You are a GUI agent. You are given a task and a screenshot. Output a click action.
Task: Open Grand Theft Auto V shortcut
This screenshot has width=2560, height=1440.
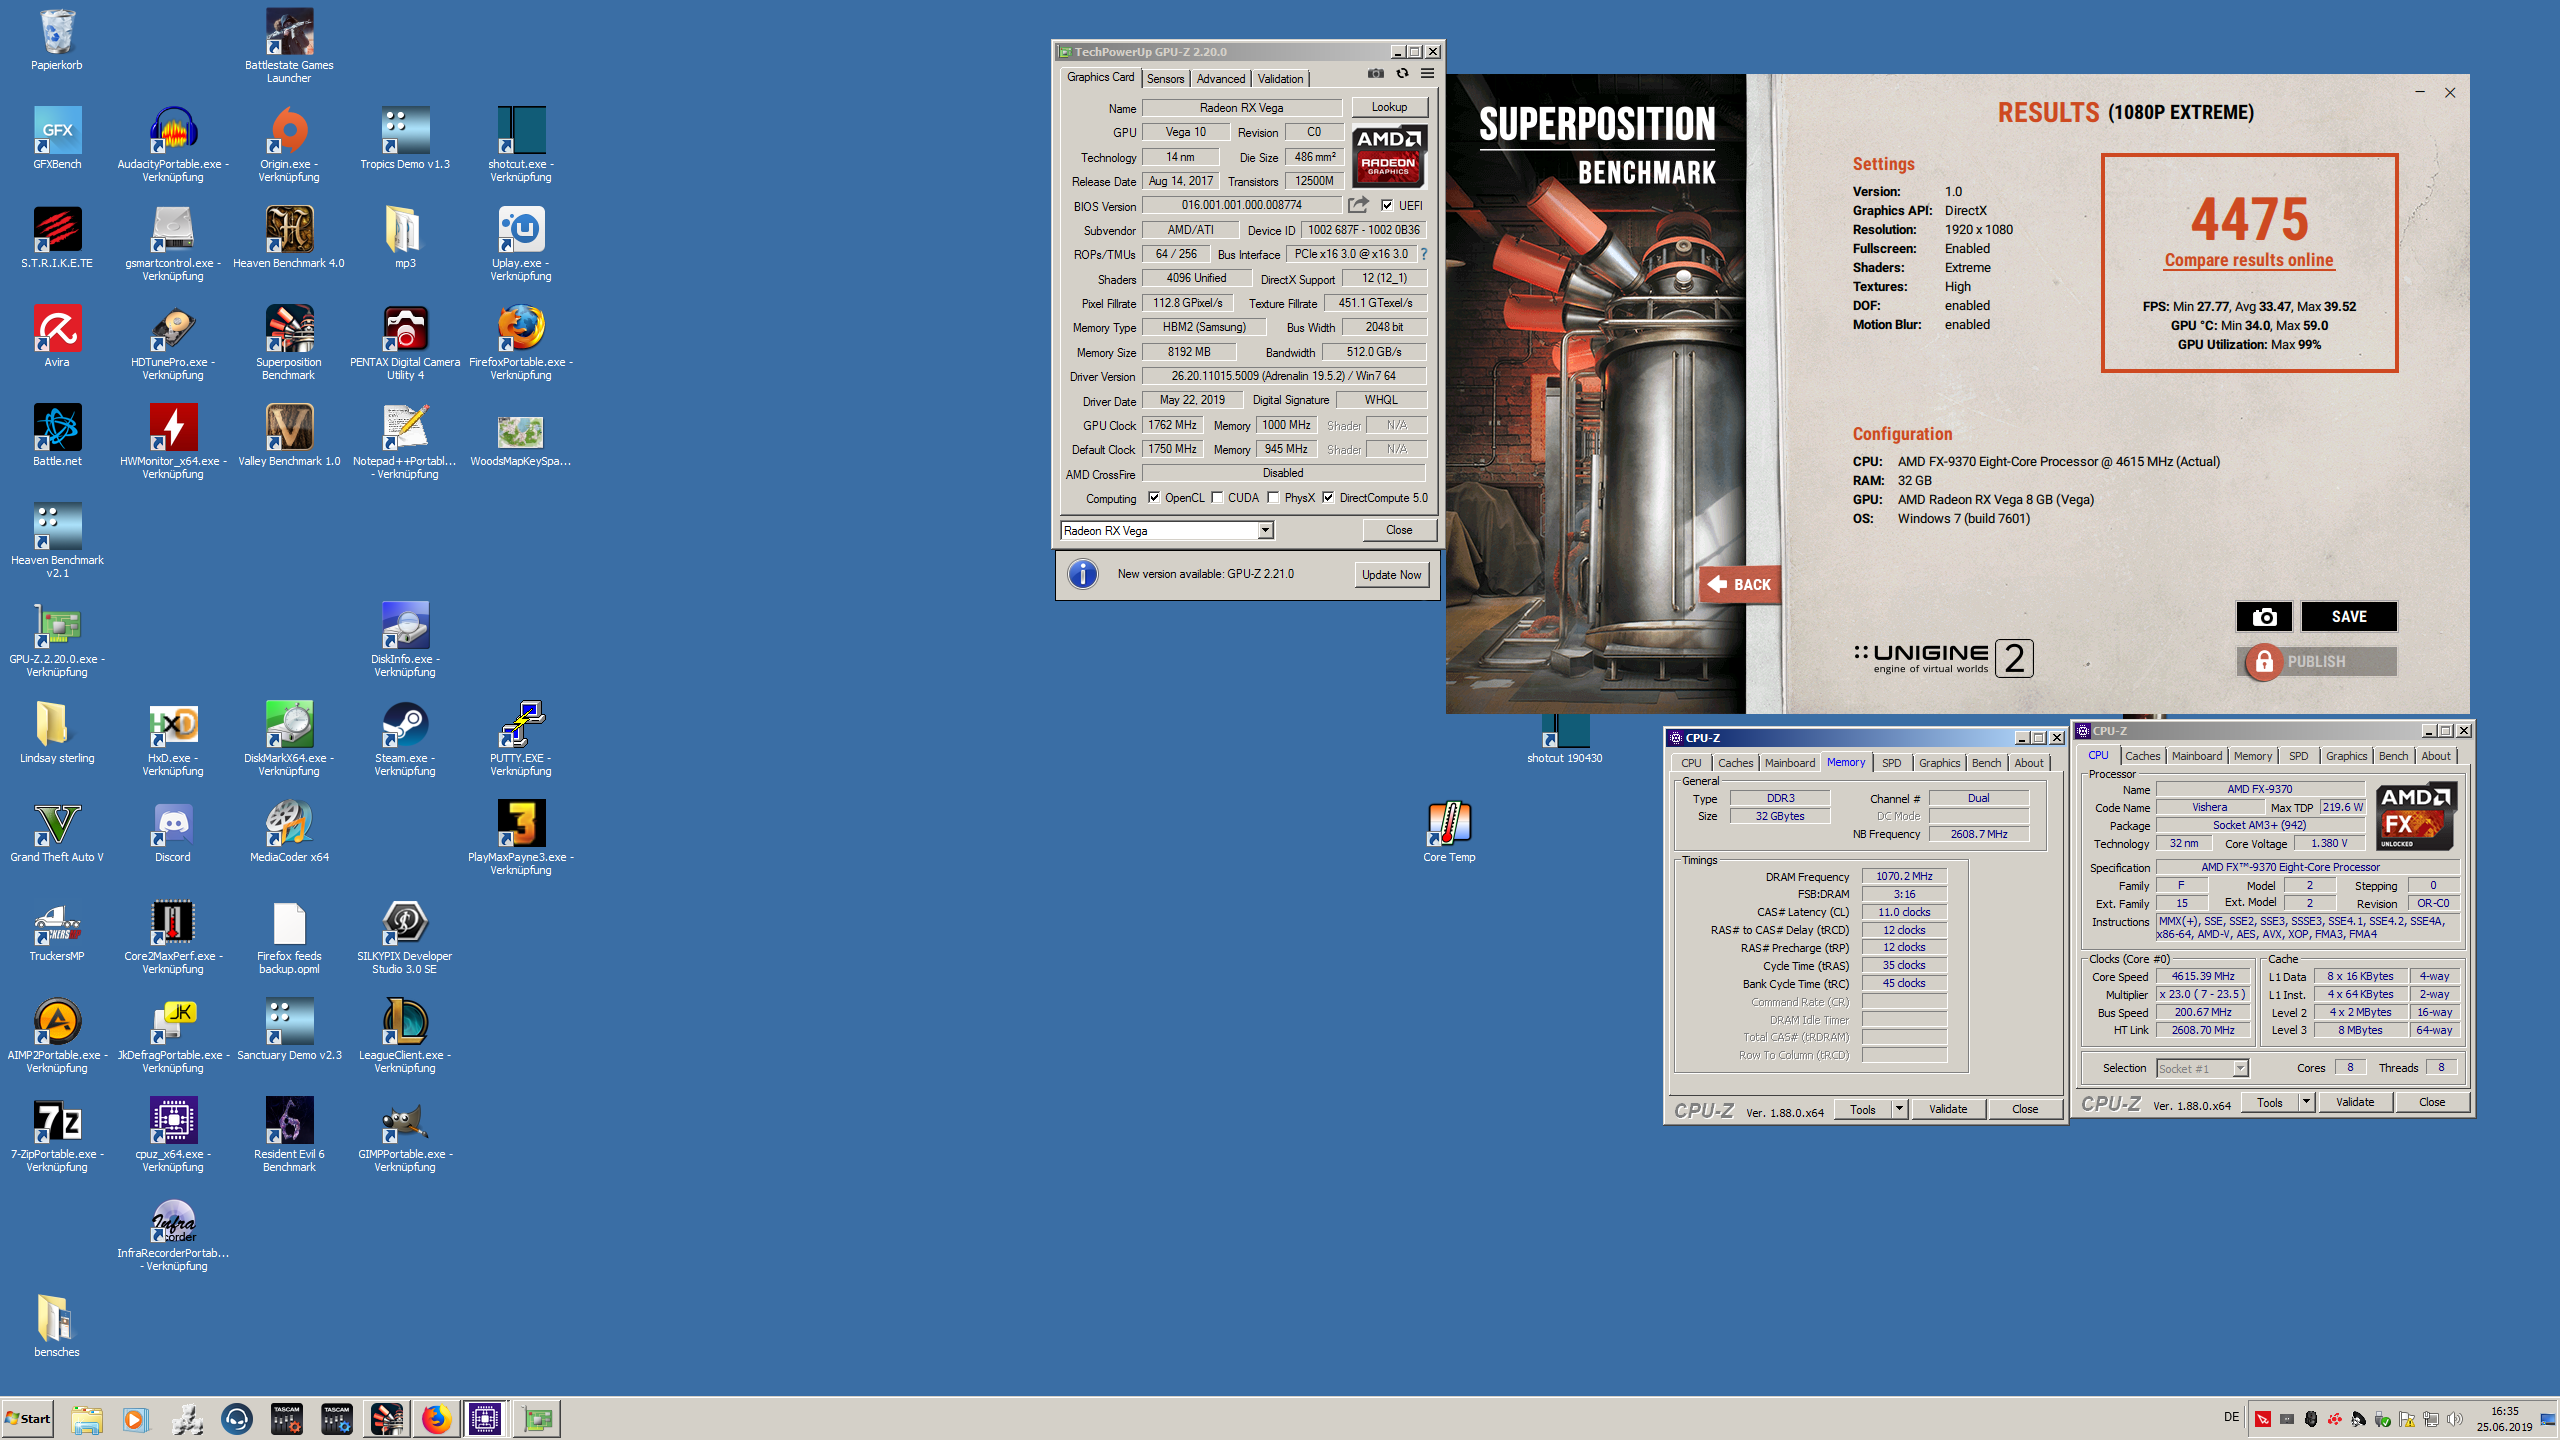point(57,832)
